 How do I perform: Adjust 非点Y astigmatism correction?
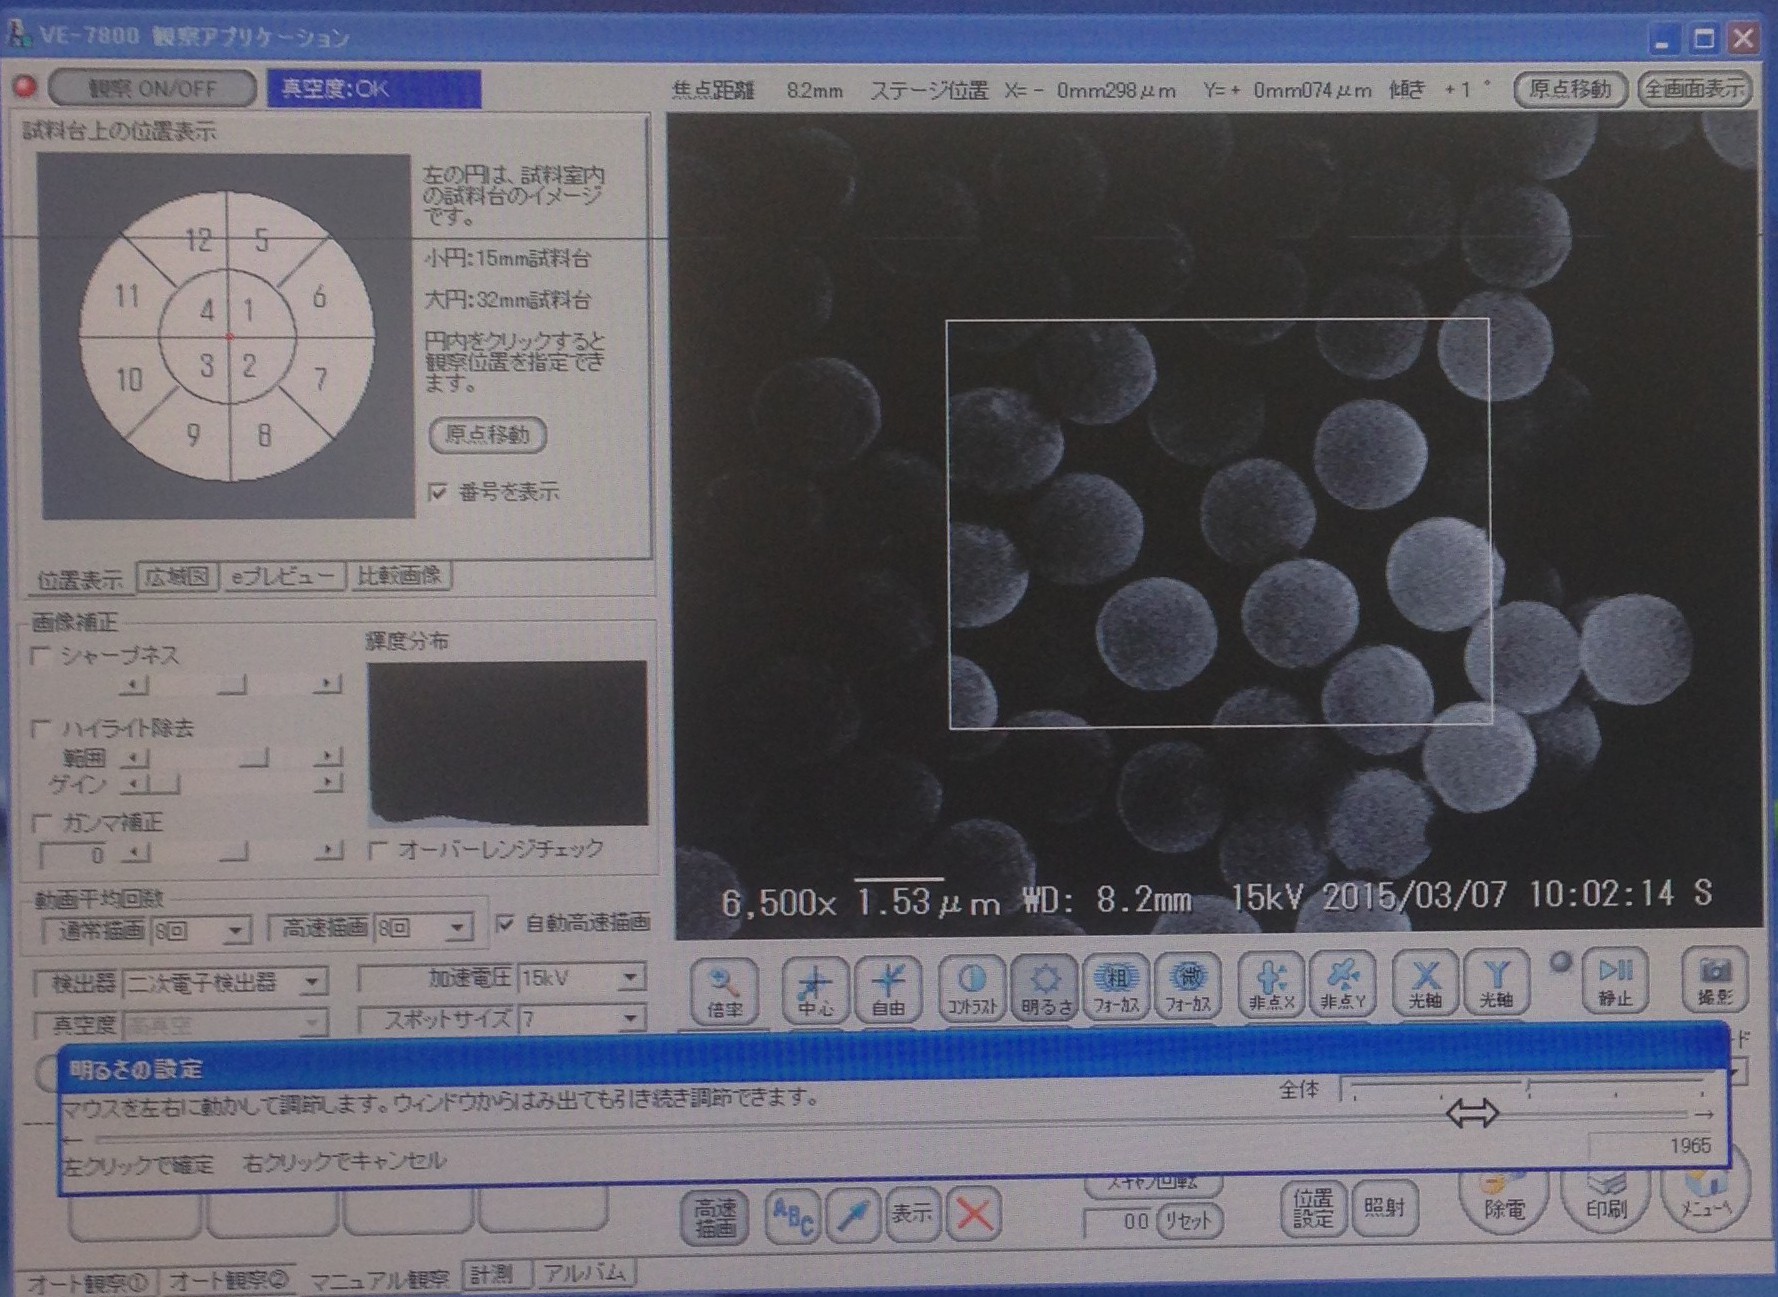1343,984
